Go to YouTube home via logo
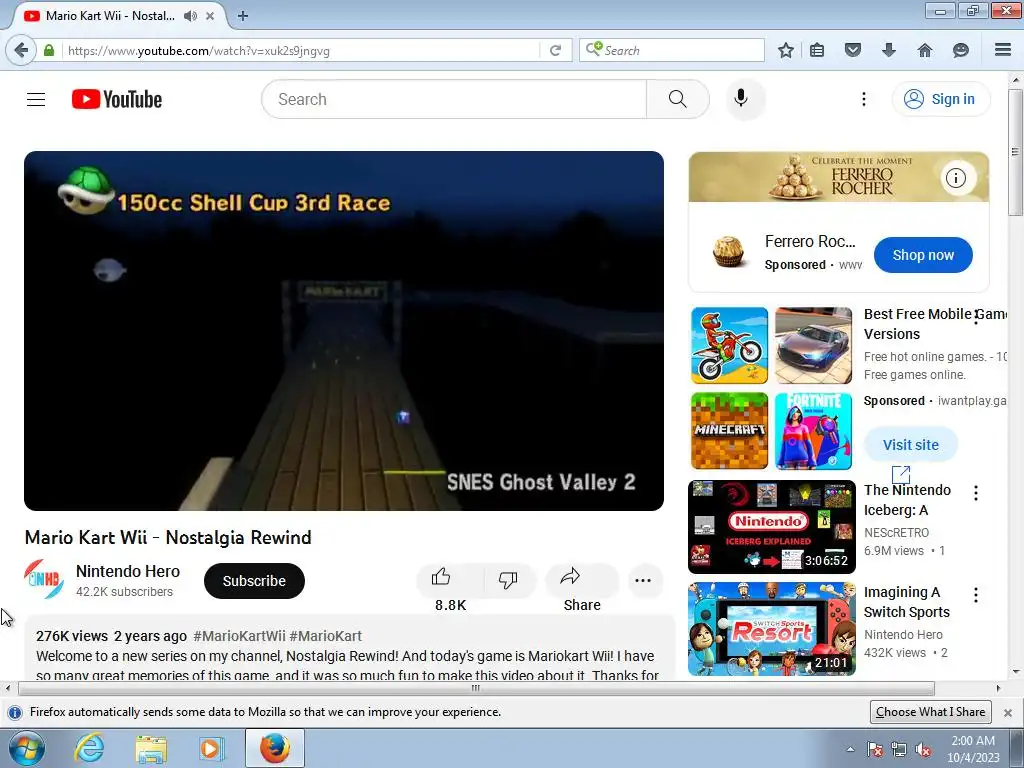 click(117, 99)
